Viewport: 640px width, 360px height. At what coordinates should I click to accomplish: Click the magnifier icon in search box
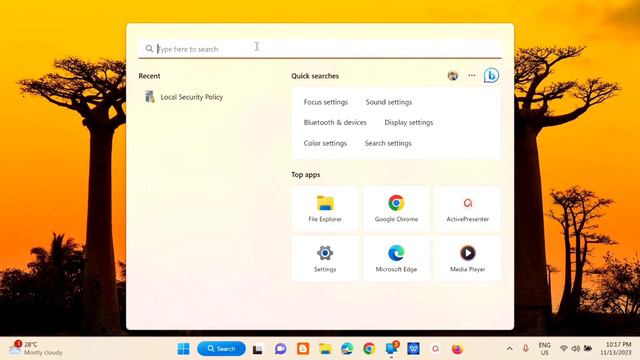coord(149,49)
